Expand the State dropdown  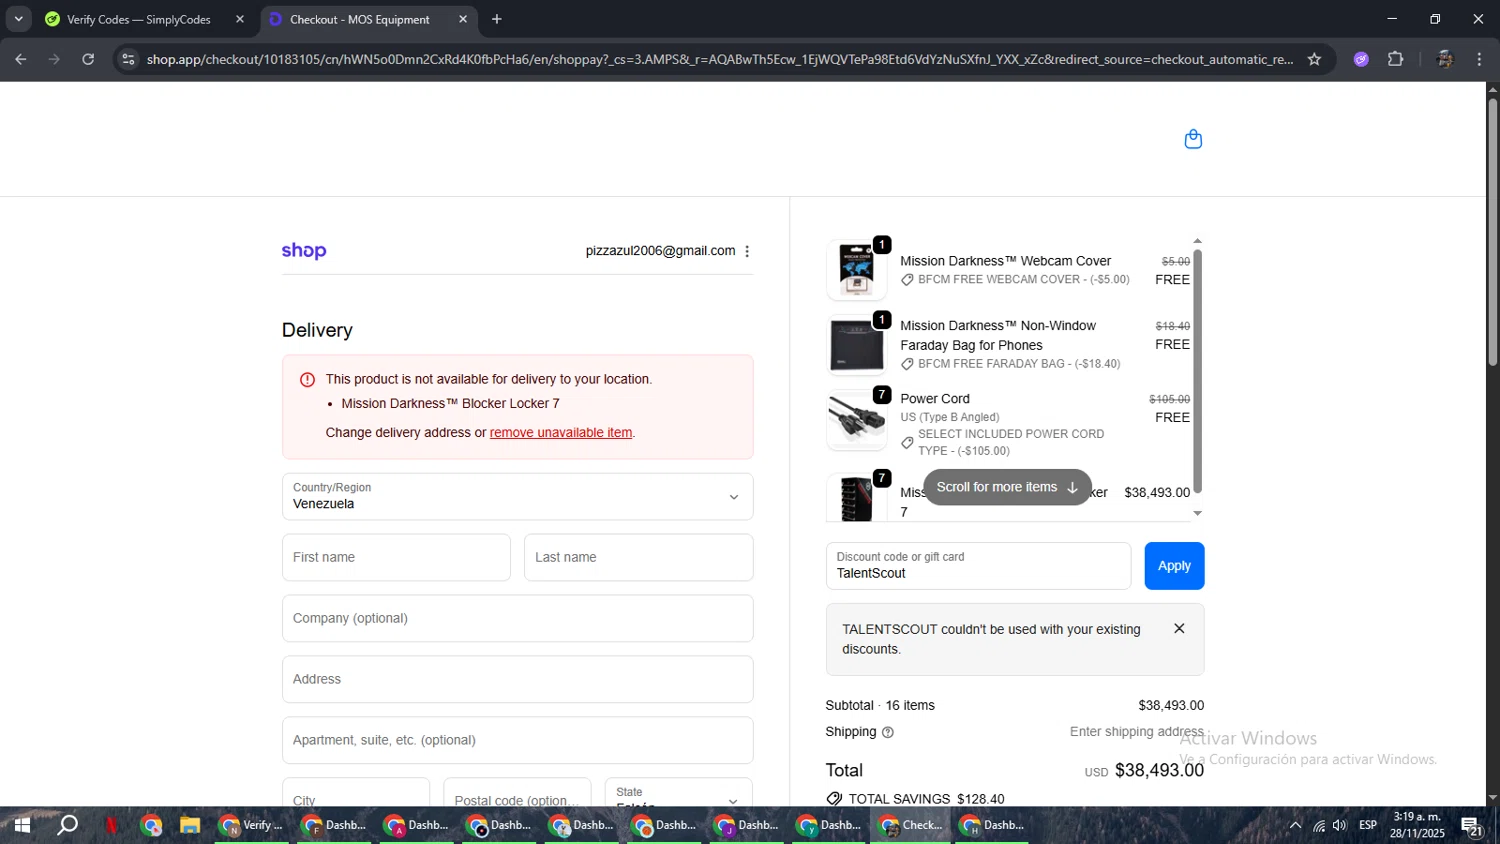(678, 793)
